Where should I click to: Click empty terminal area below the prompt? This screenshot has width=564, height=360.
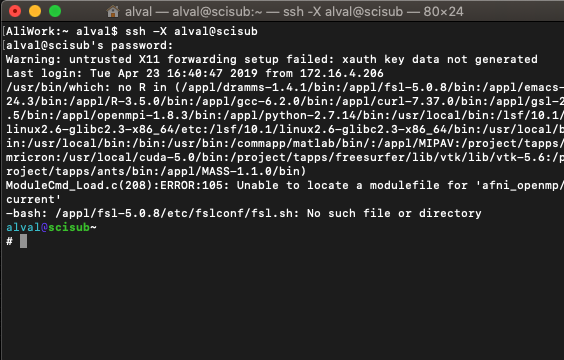282,302
